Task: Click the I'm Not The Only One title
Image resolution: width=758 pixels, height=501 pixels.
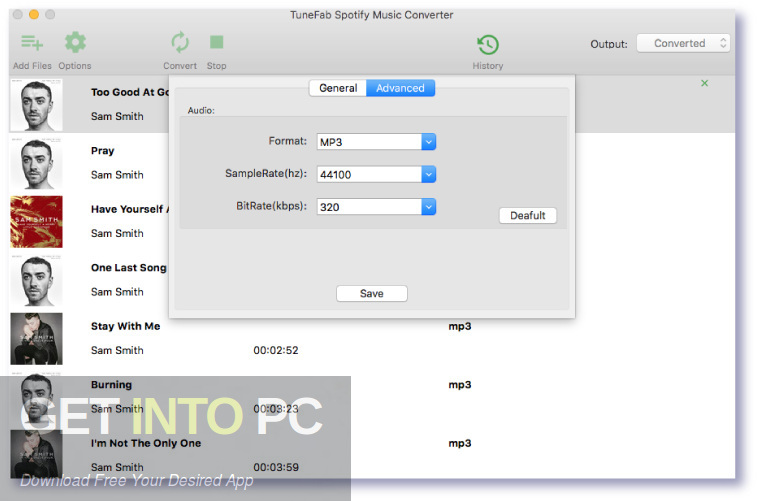Action: point(146,443)
